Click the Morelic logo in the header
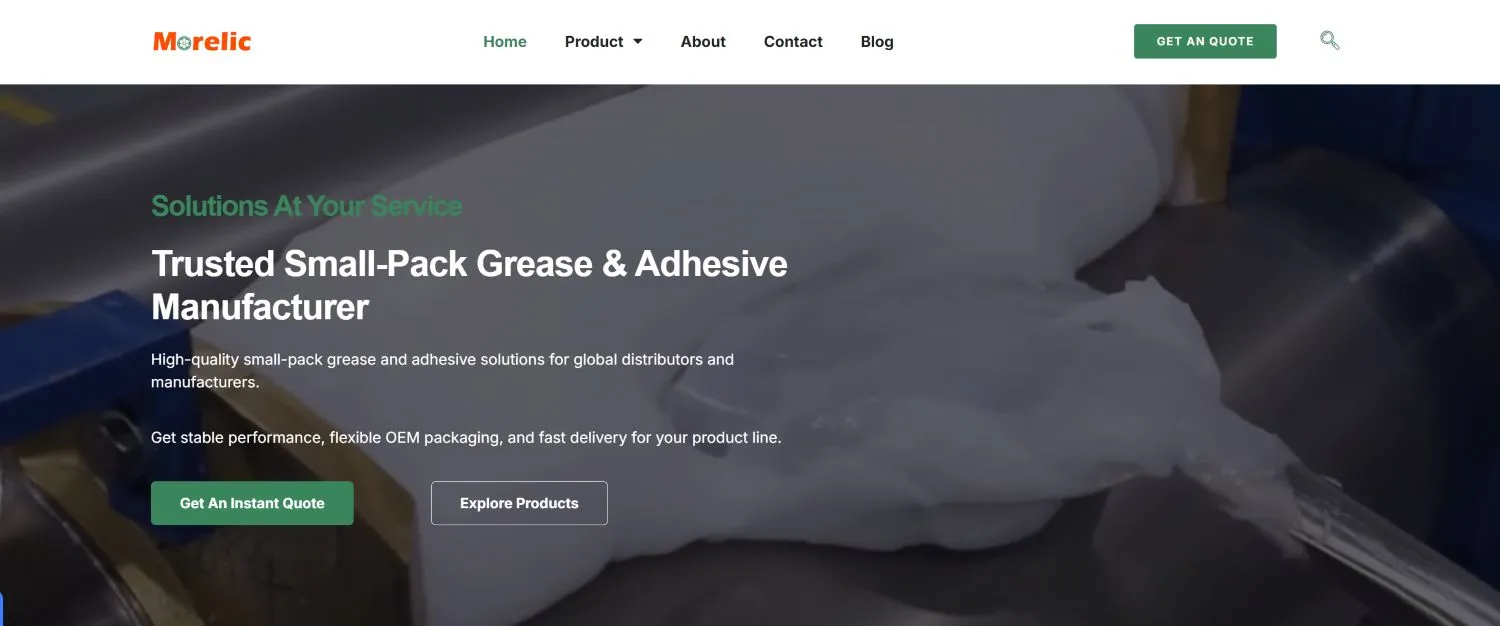The width and height of the screenshot is (1500, 626). (x=202, y=41)
